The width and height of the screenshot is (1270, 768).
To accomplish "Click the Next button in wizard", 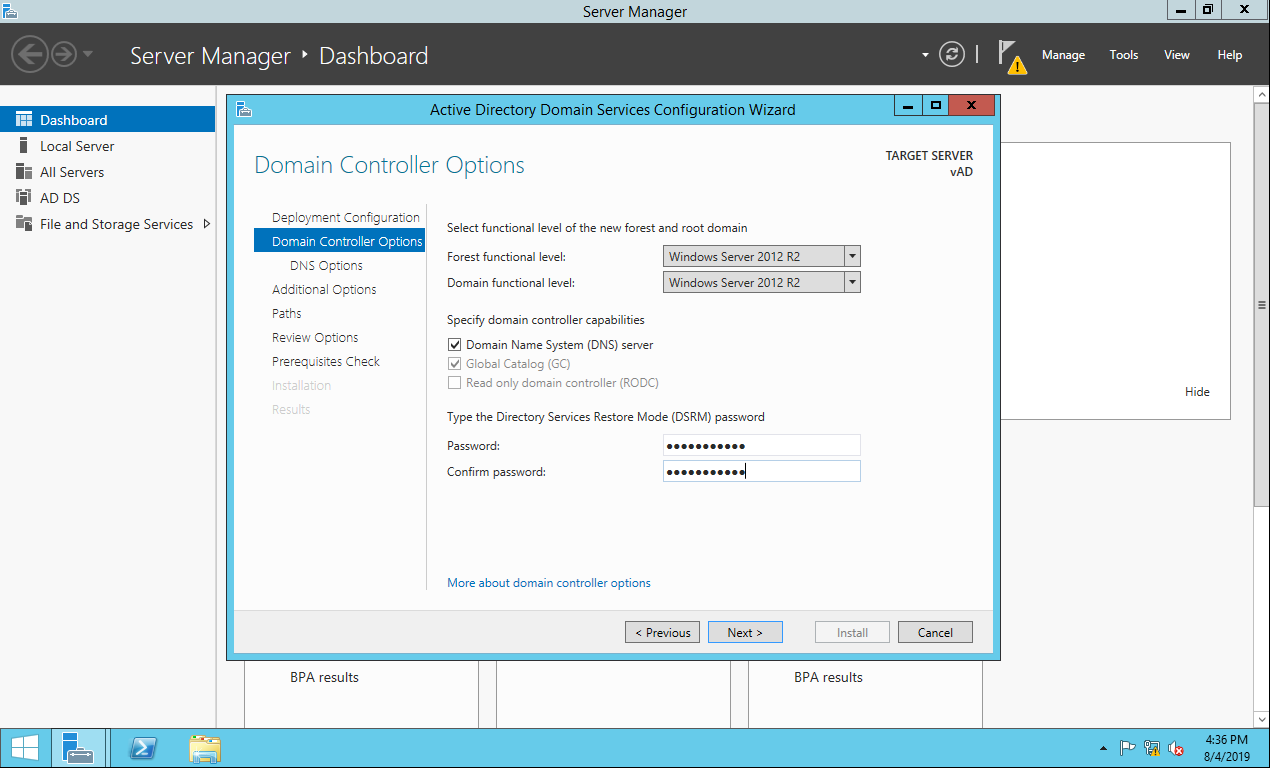I will [744, 632].
